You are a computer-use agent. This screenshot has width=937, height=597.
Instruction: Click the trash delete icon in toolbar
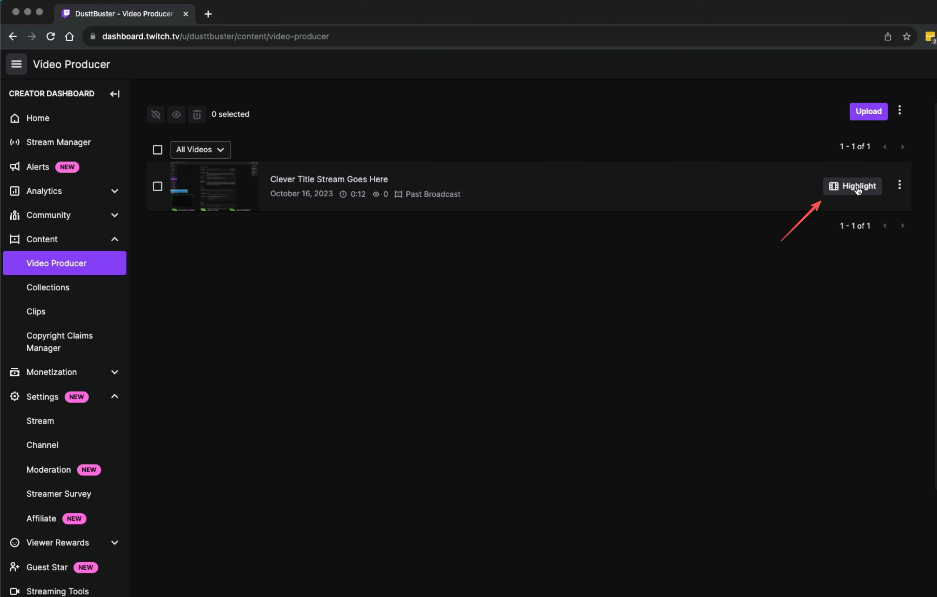click(196, 114)
